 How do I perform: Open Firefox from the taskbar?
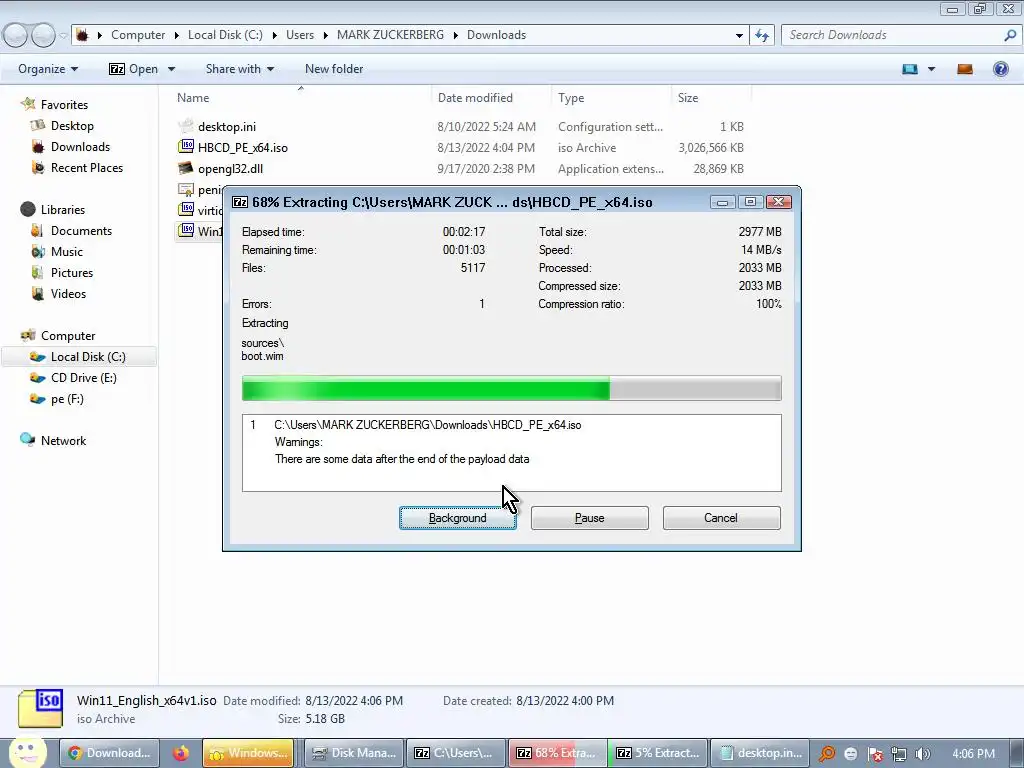[x=181, y=753]
